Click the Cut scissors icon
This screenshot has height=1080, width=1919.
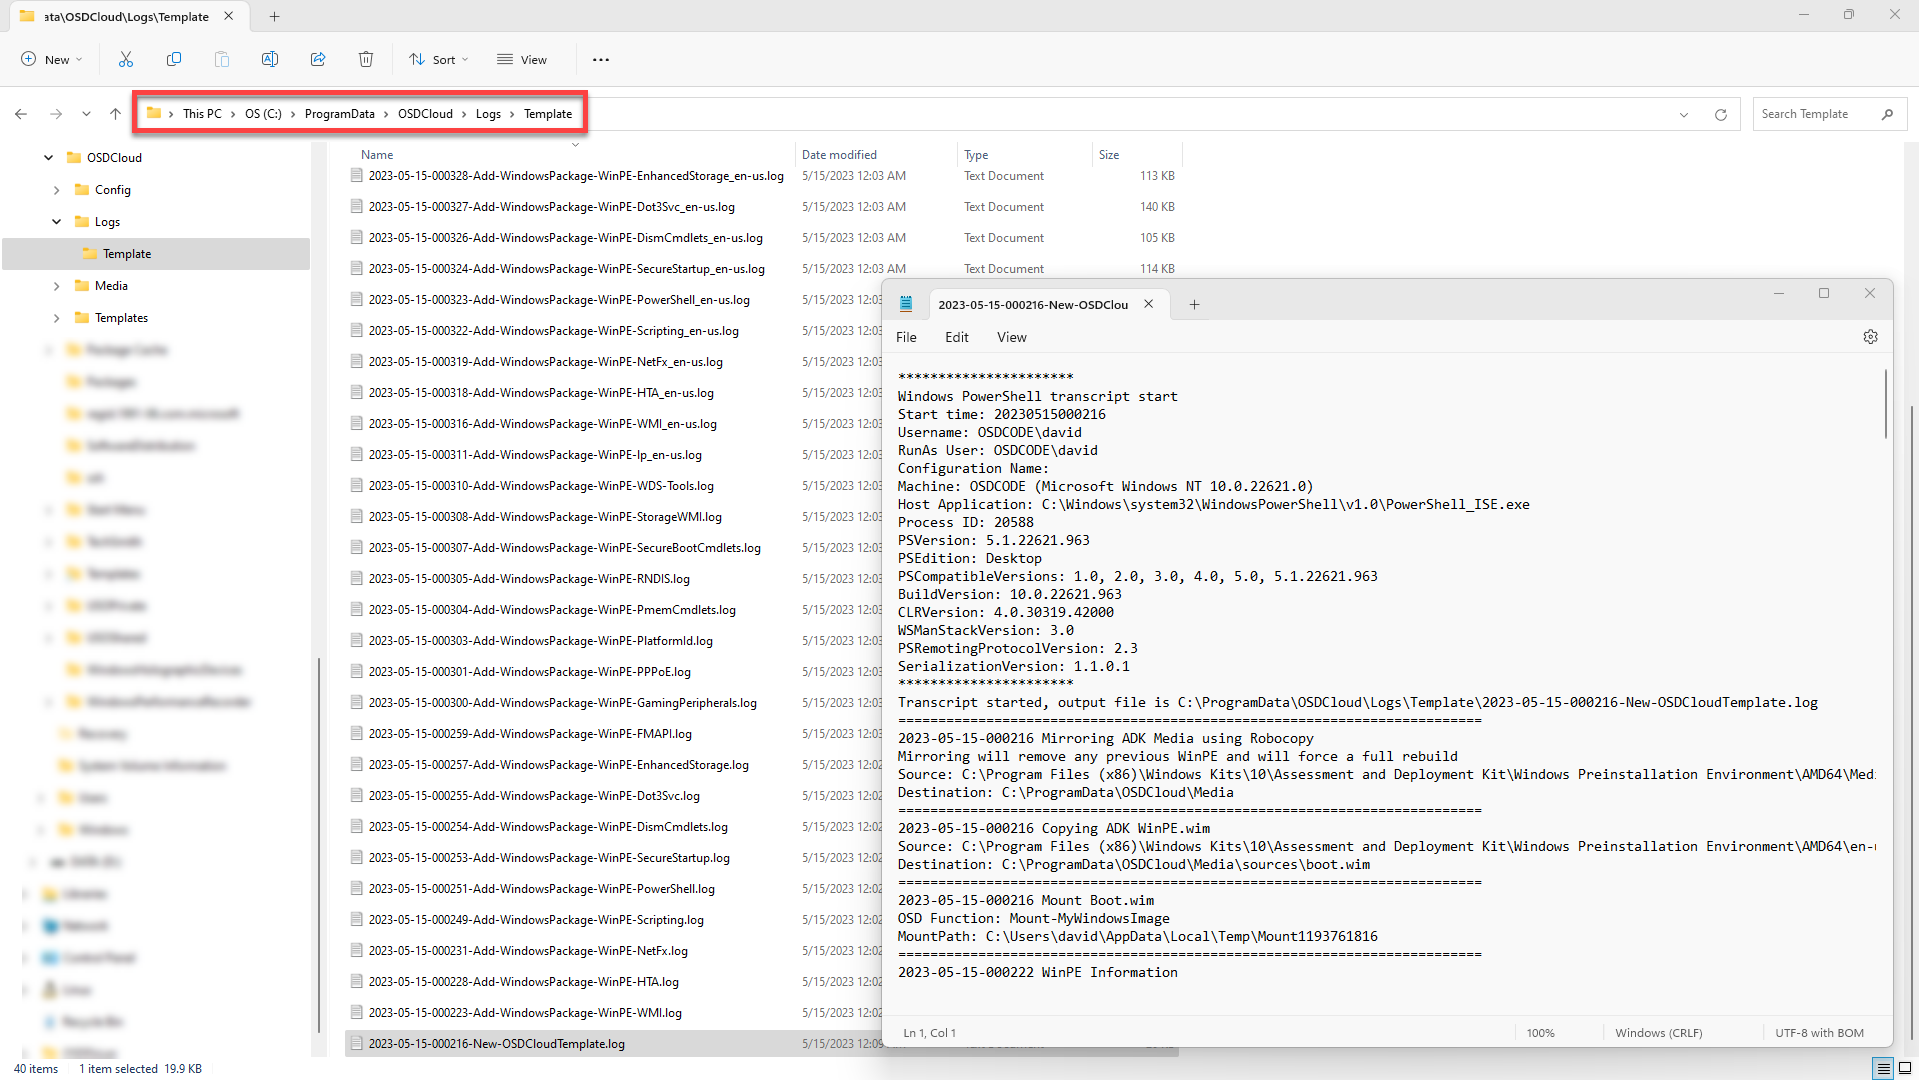126,60
